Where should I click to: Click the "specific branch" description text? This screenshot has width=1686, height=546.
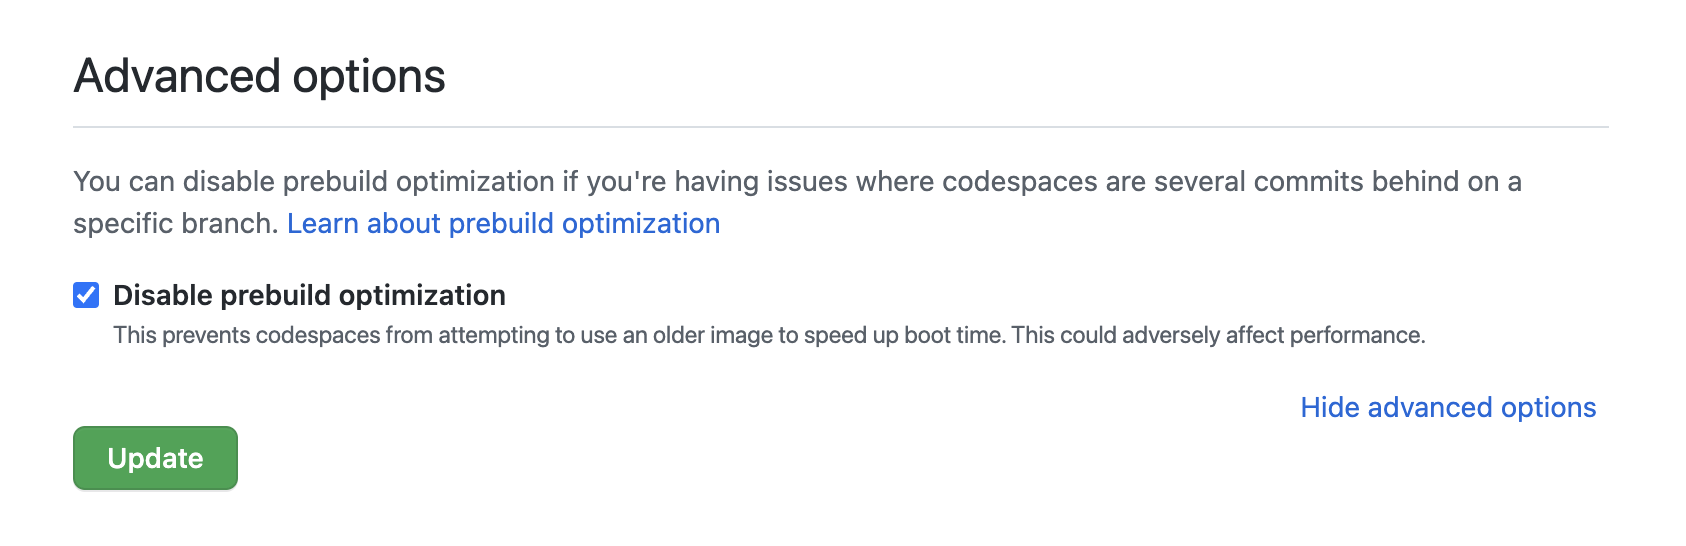[174, 223]
